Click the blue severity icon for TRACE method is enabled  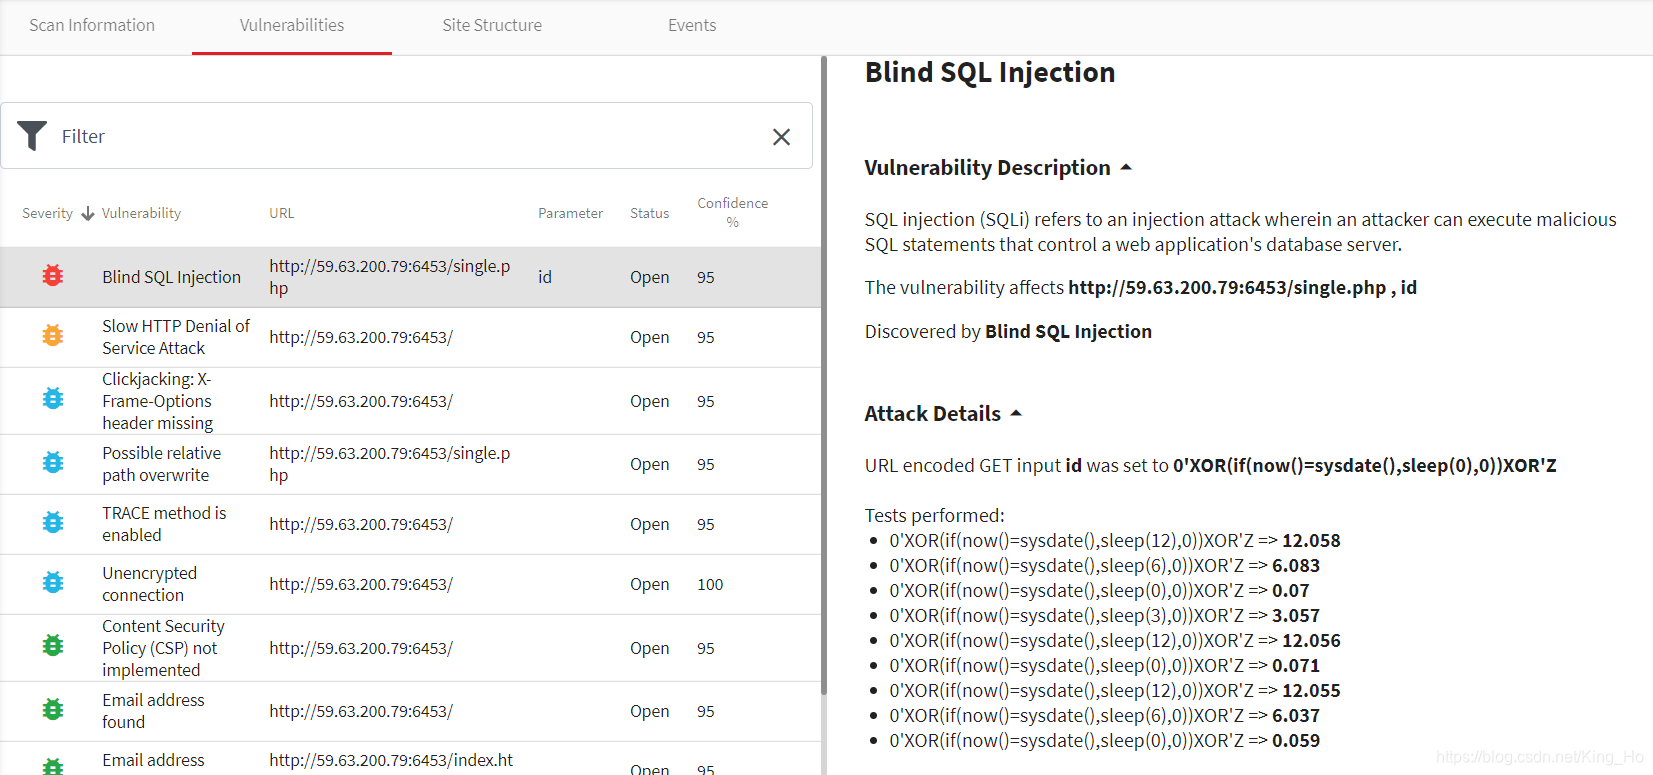(x=53, y=523)
